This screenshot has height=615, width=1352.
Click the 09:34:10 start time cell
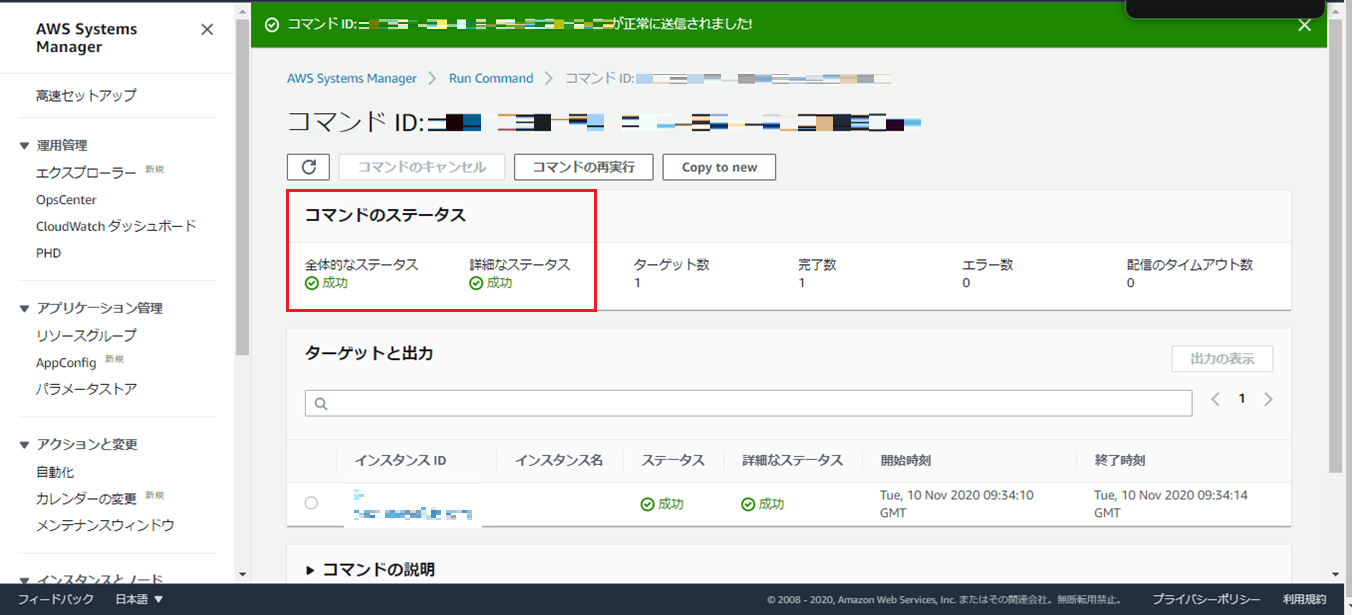point(957,504)
